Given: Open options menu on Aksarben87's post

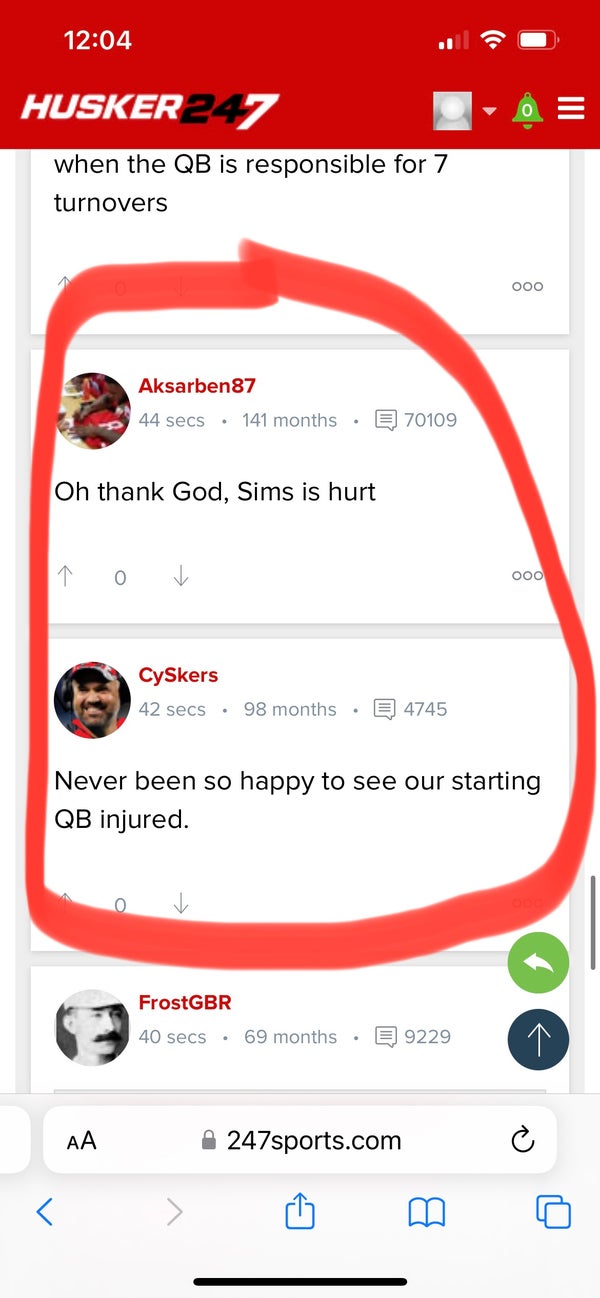Looking at the screenshot, I should [x=527, y=576].
